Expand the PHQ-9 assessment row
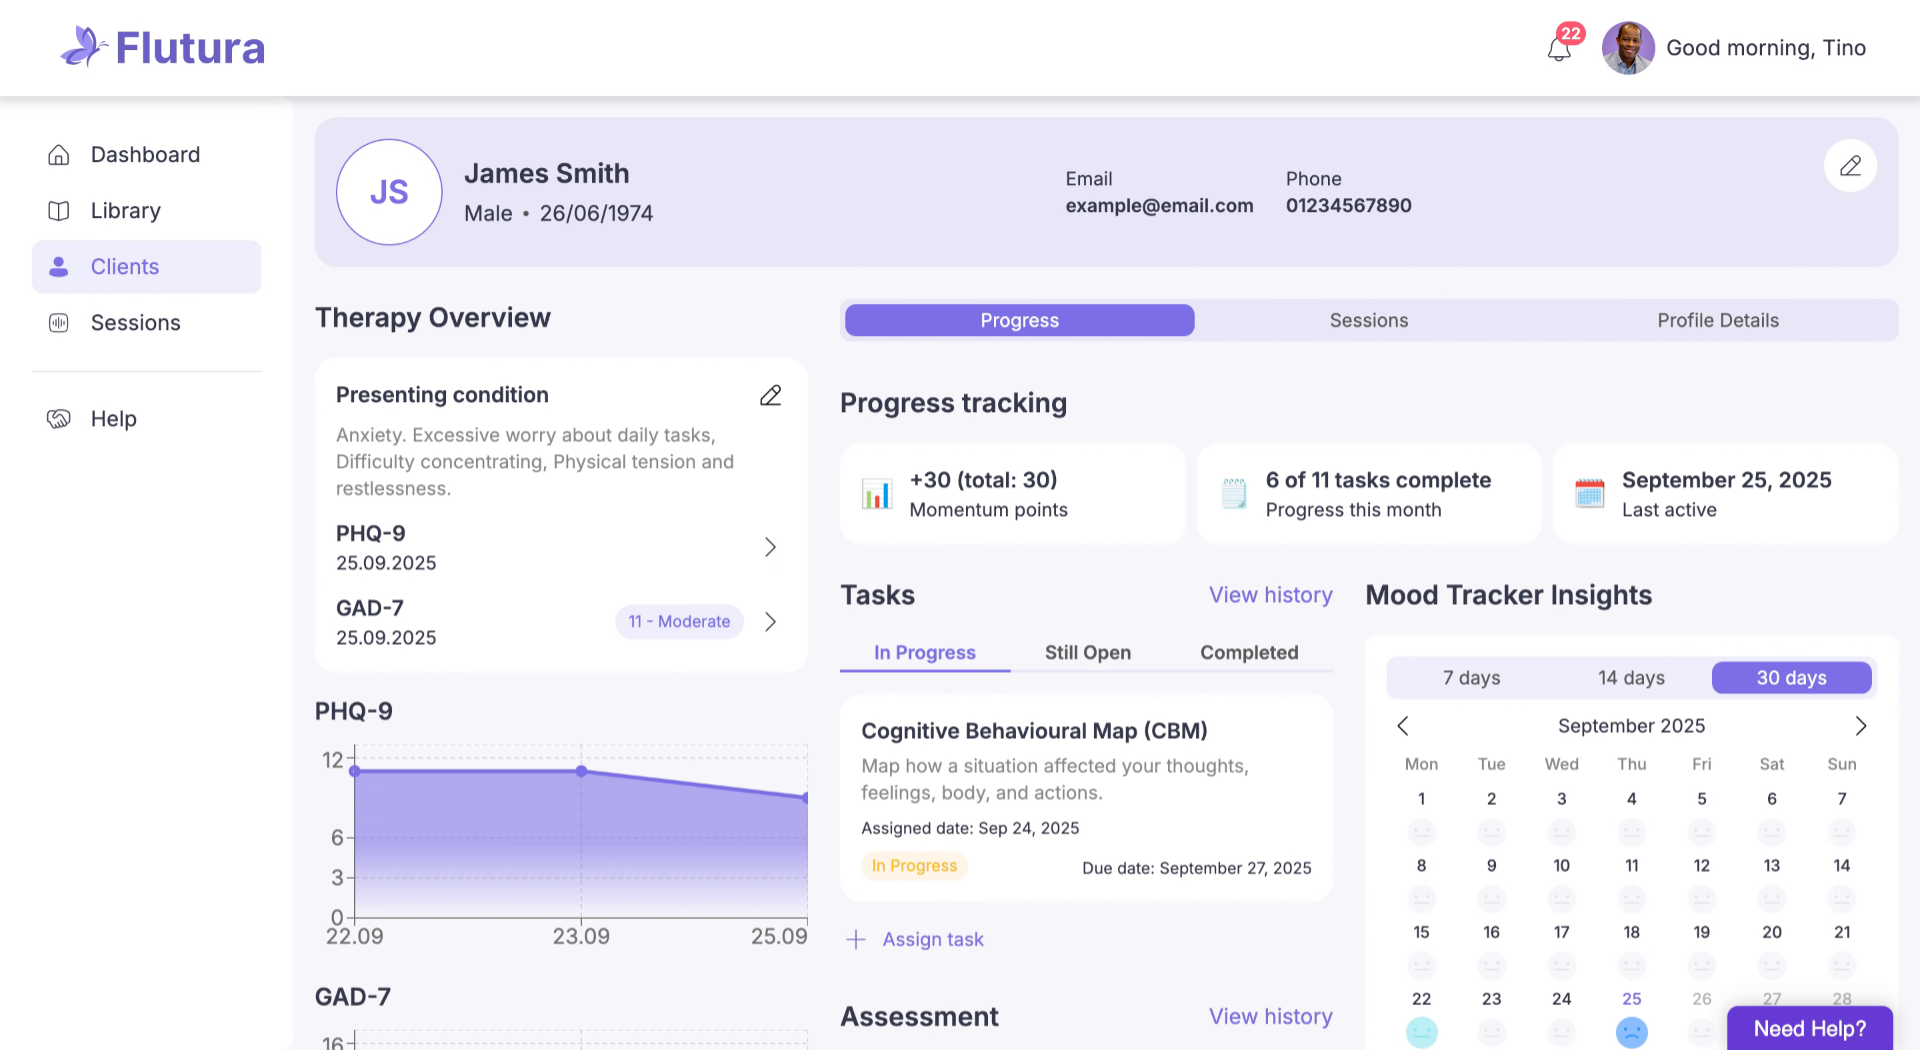1920x1050 pixels. (x=770, y=547)
